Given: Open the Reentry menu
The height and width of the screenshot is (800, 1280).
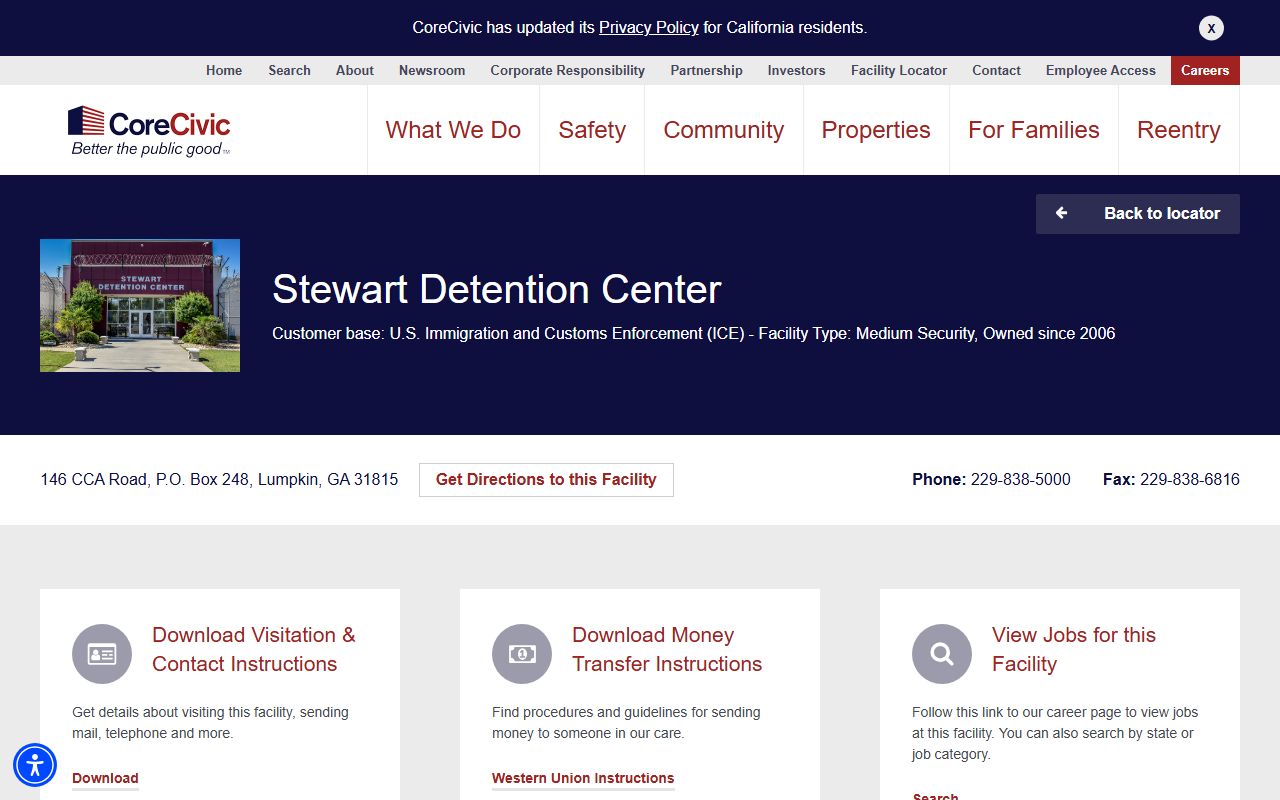Looking at the screenshot, I should (x=1179, y=130).
